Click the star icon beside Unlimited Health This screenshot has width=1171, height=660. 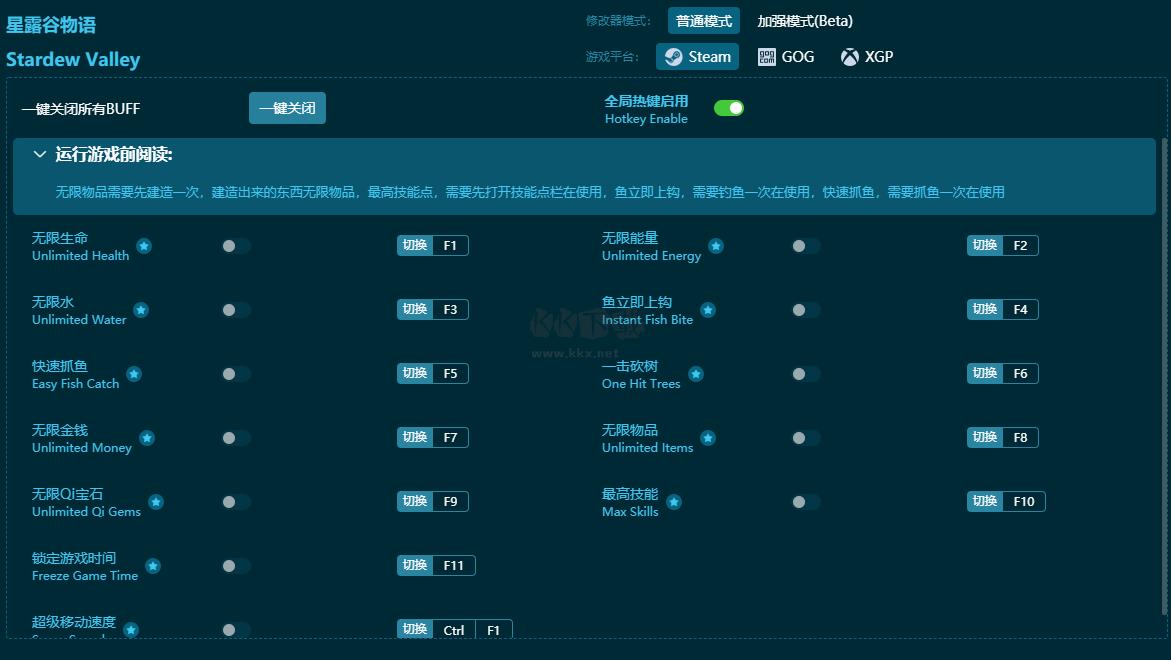144,246
